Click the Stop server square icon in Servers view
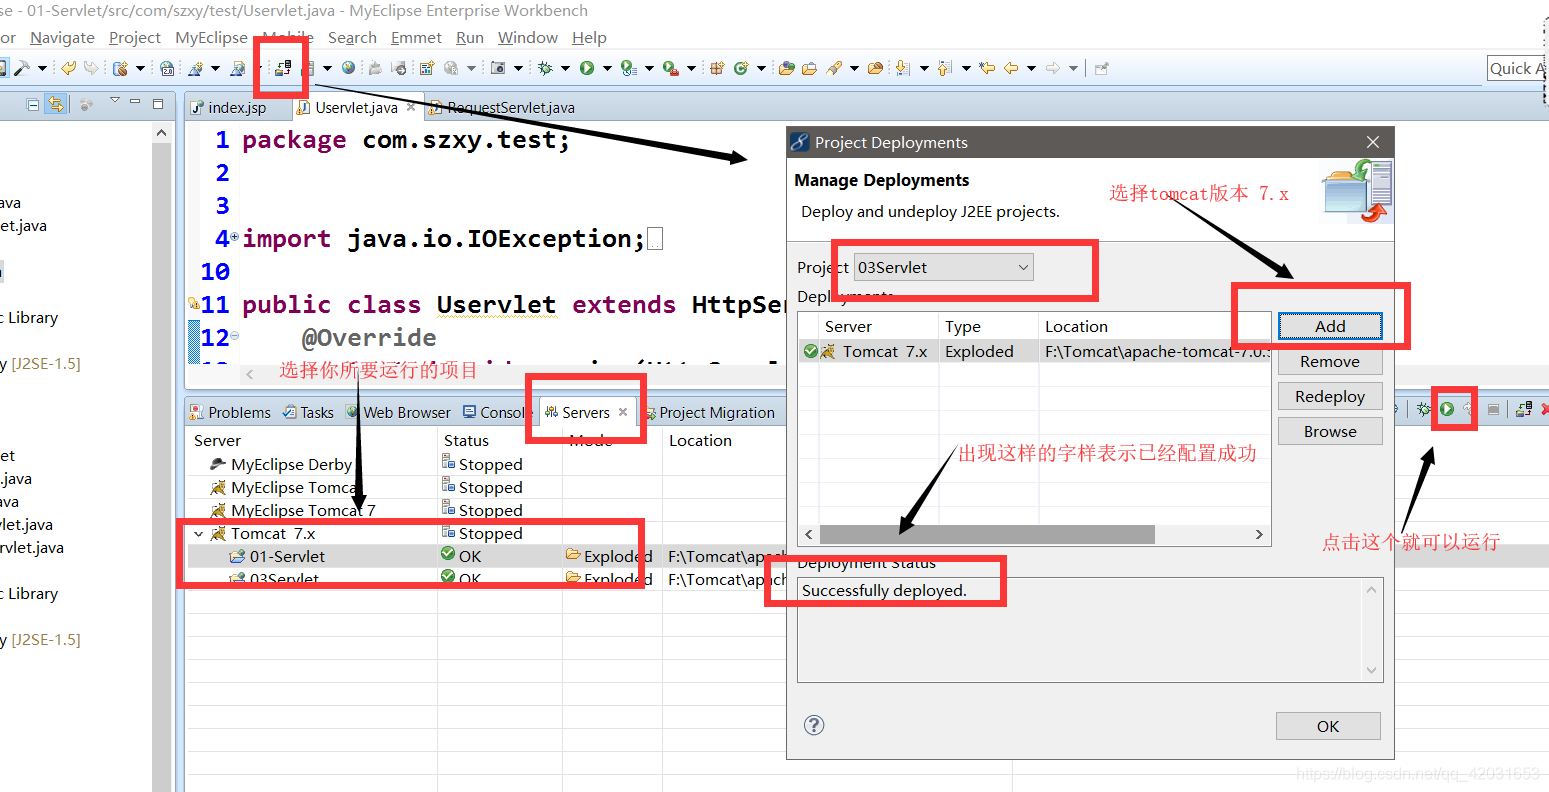 point(1493,409)
